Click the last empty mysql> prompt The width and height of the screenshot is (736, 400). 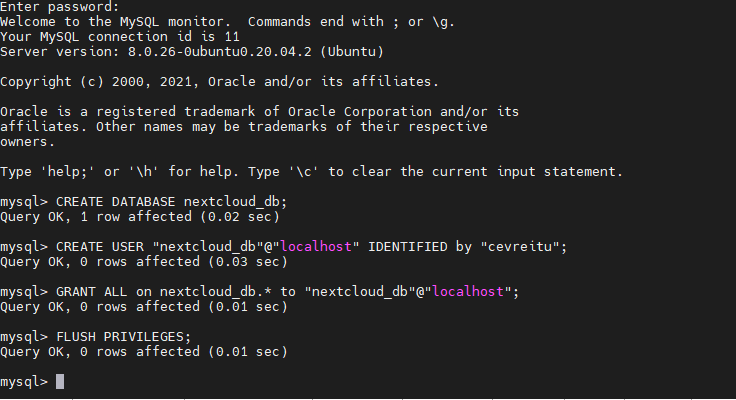tap(24, 382)
